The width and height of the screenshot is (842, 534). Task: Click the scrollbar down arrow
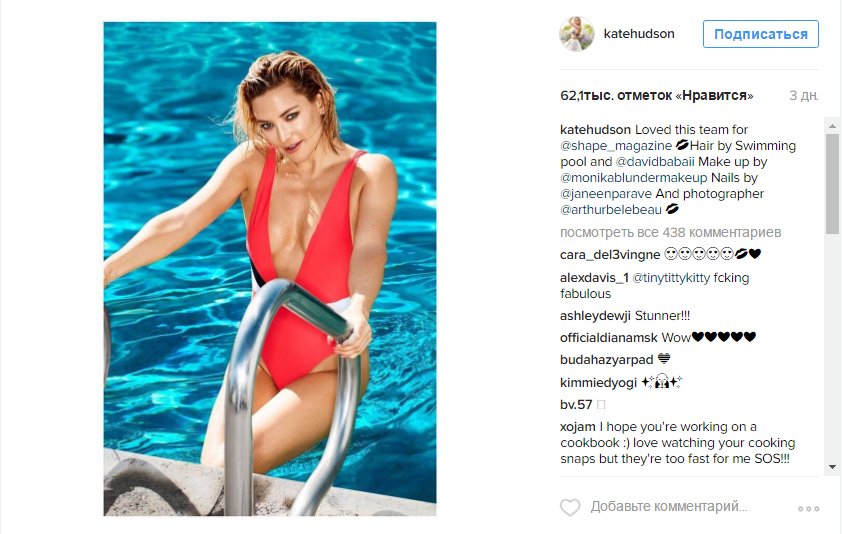pyautogui.click(x=832, y=467)
